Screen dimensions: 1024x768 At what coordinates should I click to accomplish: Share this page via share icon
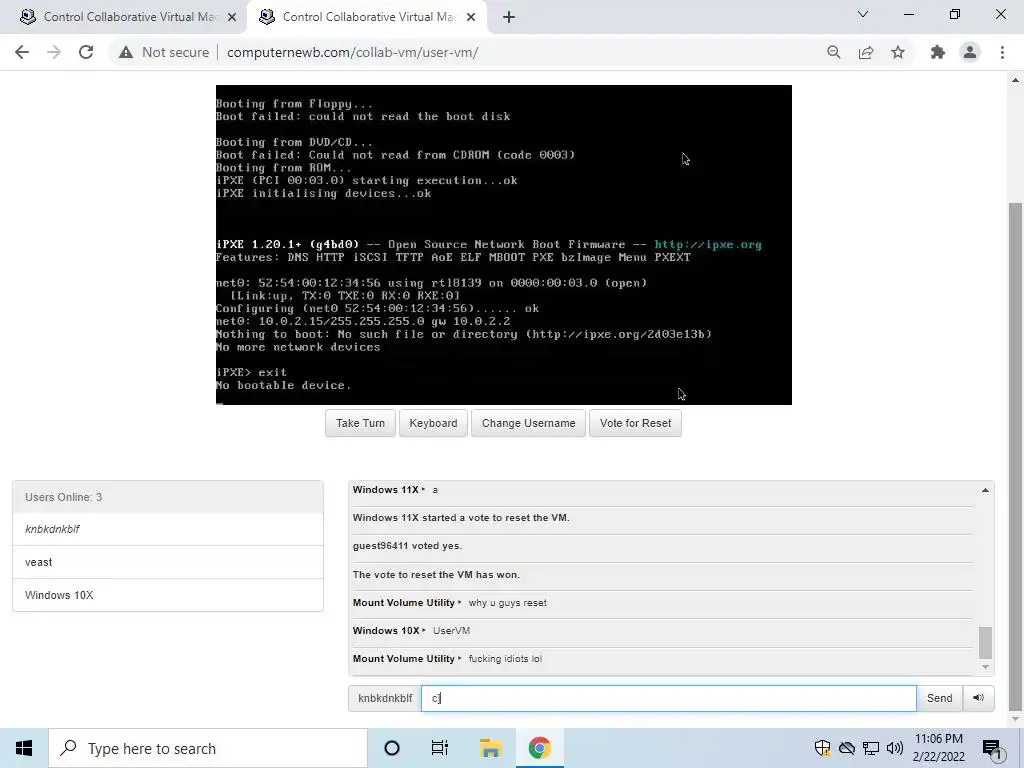pyautogui.click(x=866, y=52)
